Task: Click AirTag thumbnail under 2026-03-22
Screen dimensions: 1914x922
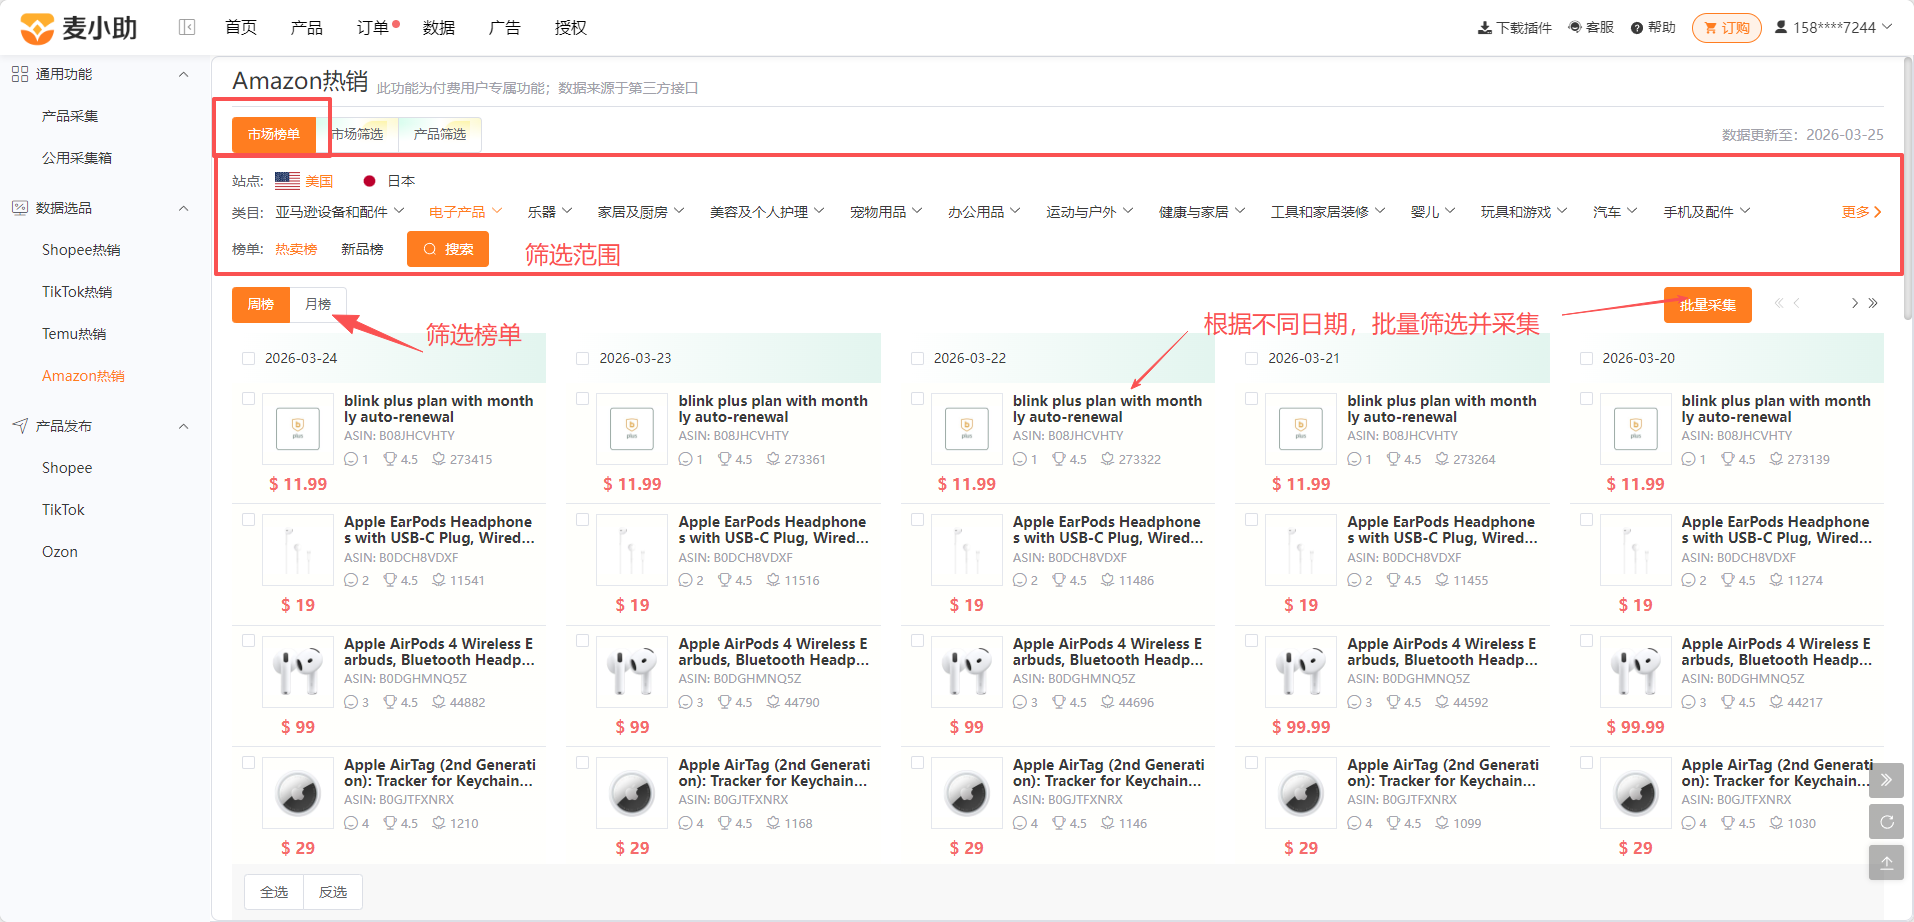Action: pos(967,793)
